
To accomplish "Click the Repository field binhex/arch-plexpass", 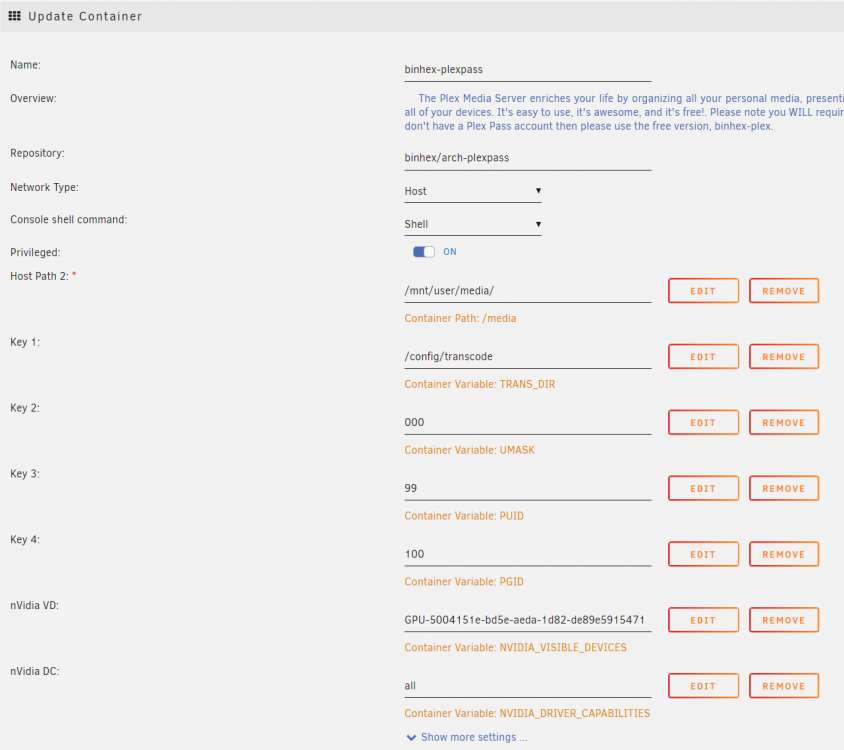I will pyautogui.click(x=528, y=158).
